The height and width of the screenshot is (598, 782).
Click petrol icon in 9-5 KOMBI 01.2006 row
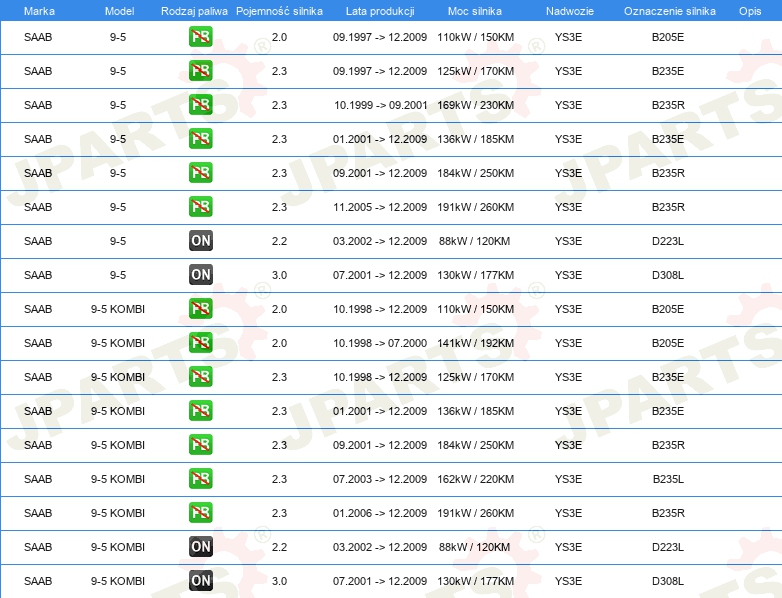point(200,513)
